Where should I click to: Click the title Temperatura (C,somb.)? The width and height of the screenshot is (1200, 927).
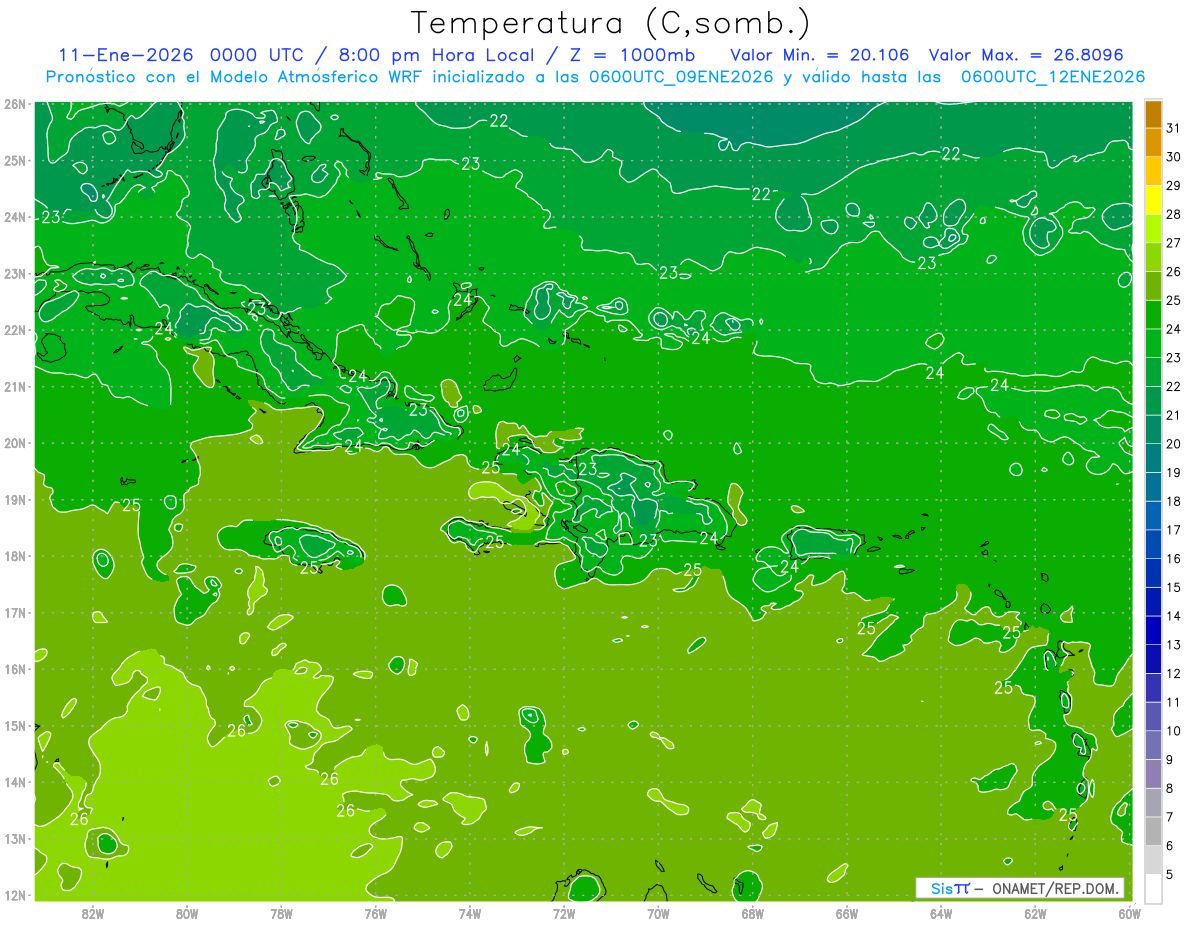pyautogui.click(x=610, y=24)
